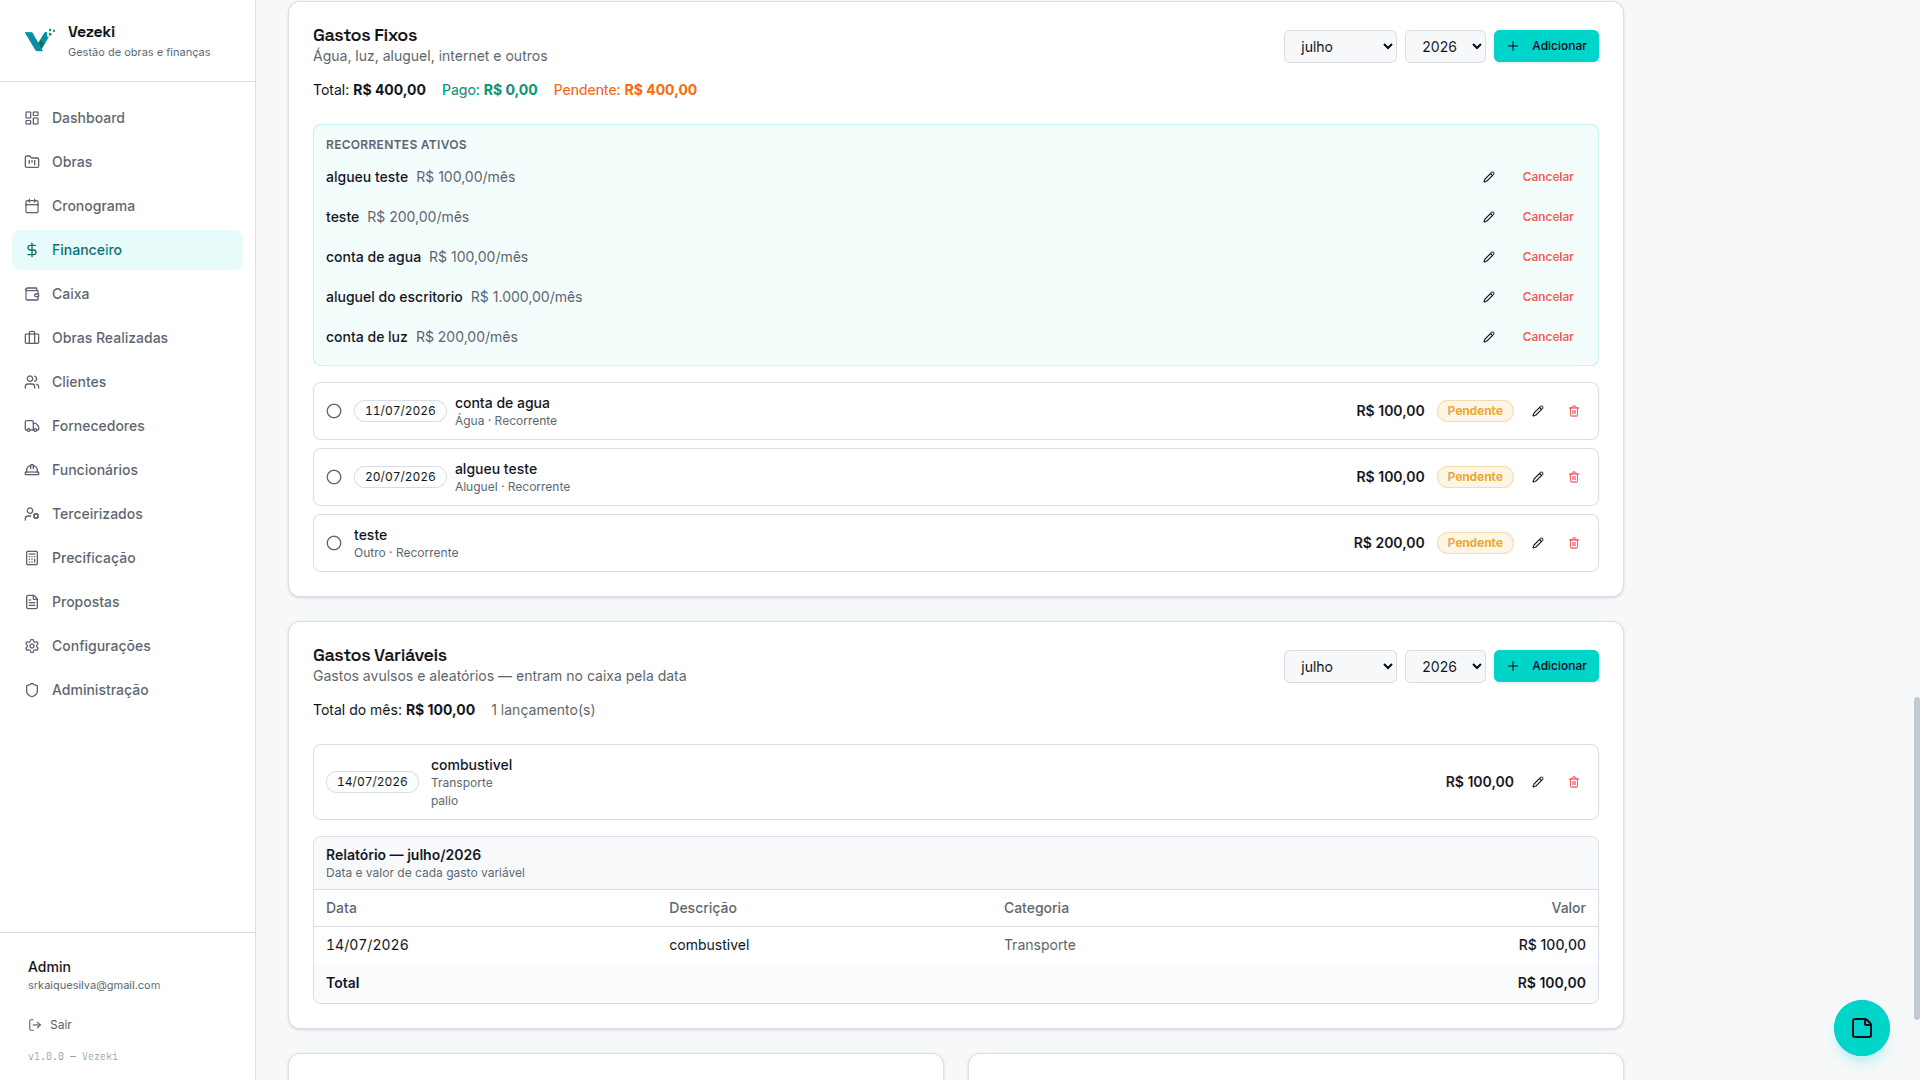Cancel recurring 'teste' R$ 200,00/mês
The image size is (1920, 1080).
coord(1547,217)
